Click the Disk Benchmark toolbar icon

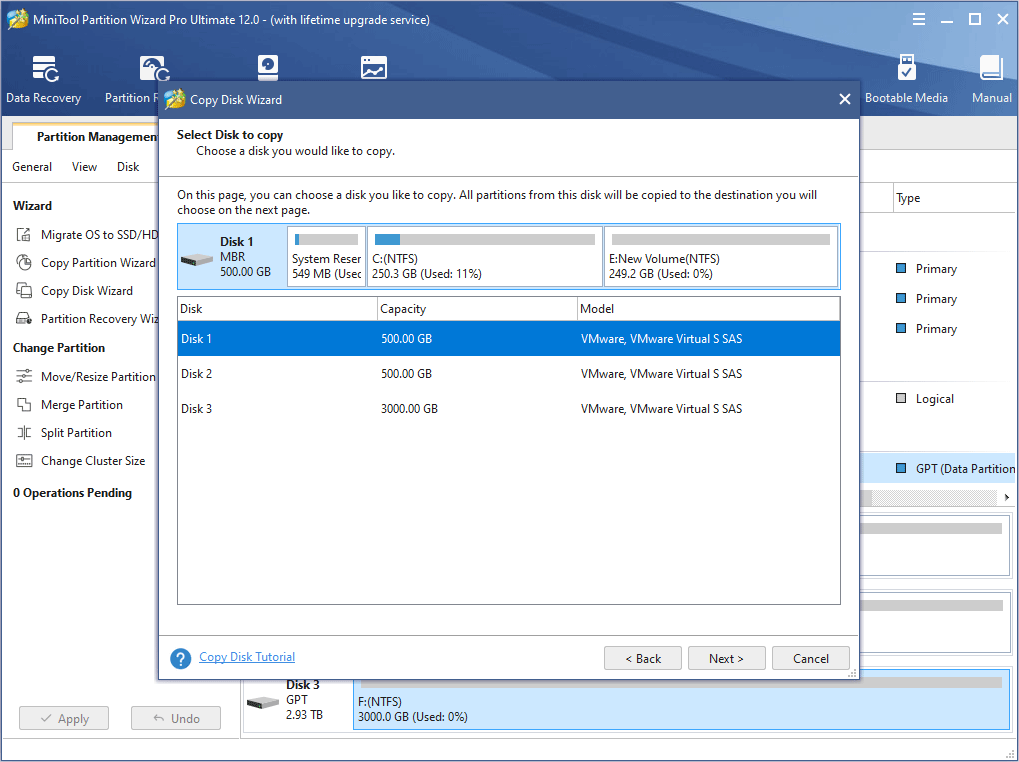(x=268, y=68)
